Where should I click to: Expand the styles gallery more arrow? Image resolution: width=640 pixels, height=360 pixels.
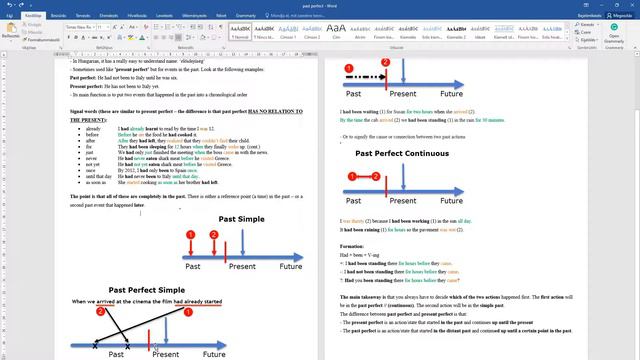pyautogui.click(x=567, y=38)
